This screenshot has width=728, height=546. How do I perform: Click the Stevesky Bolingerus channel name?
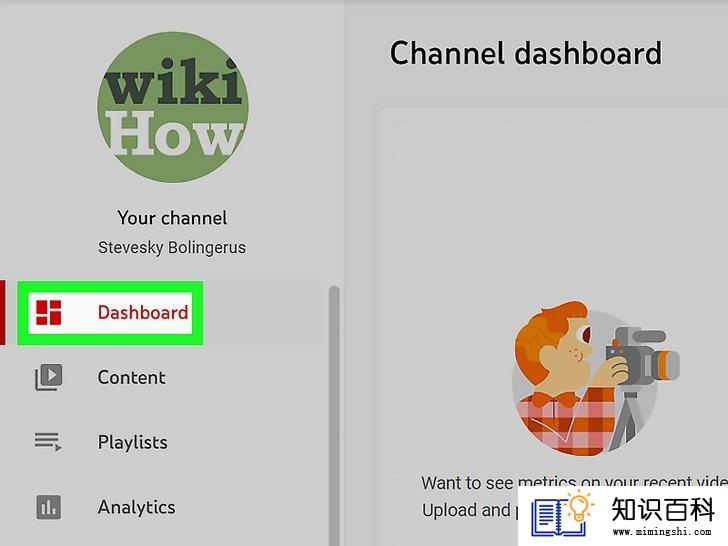(x=172, y=247)
